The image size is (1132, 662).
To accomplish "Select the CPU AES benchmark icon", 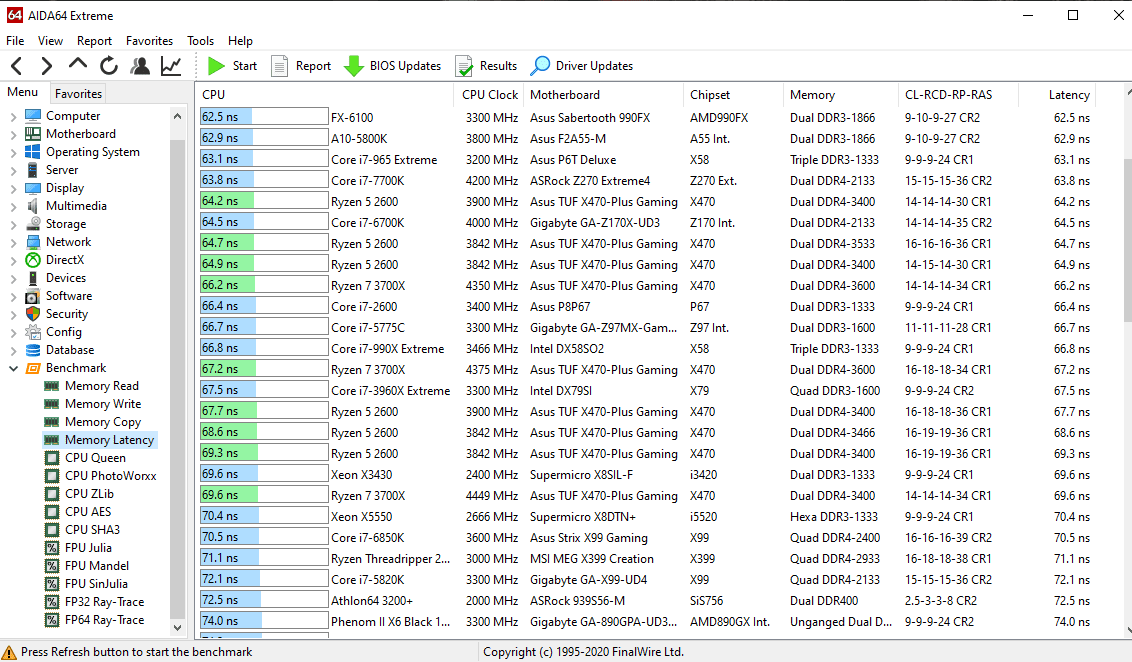I will (x=51, y=512).
